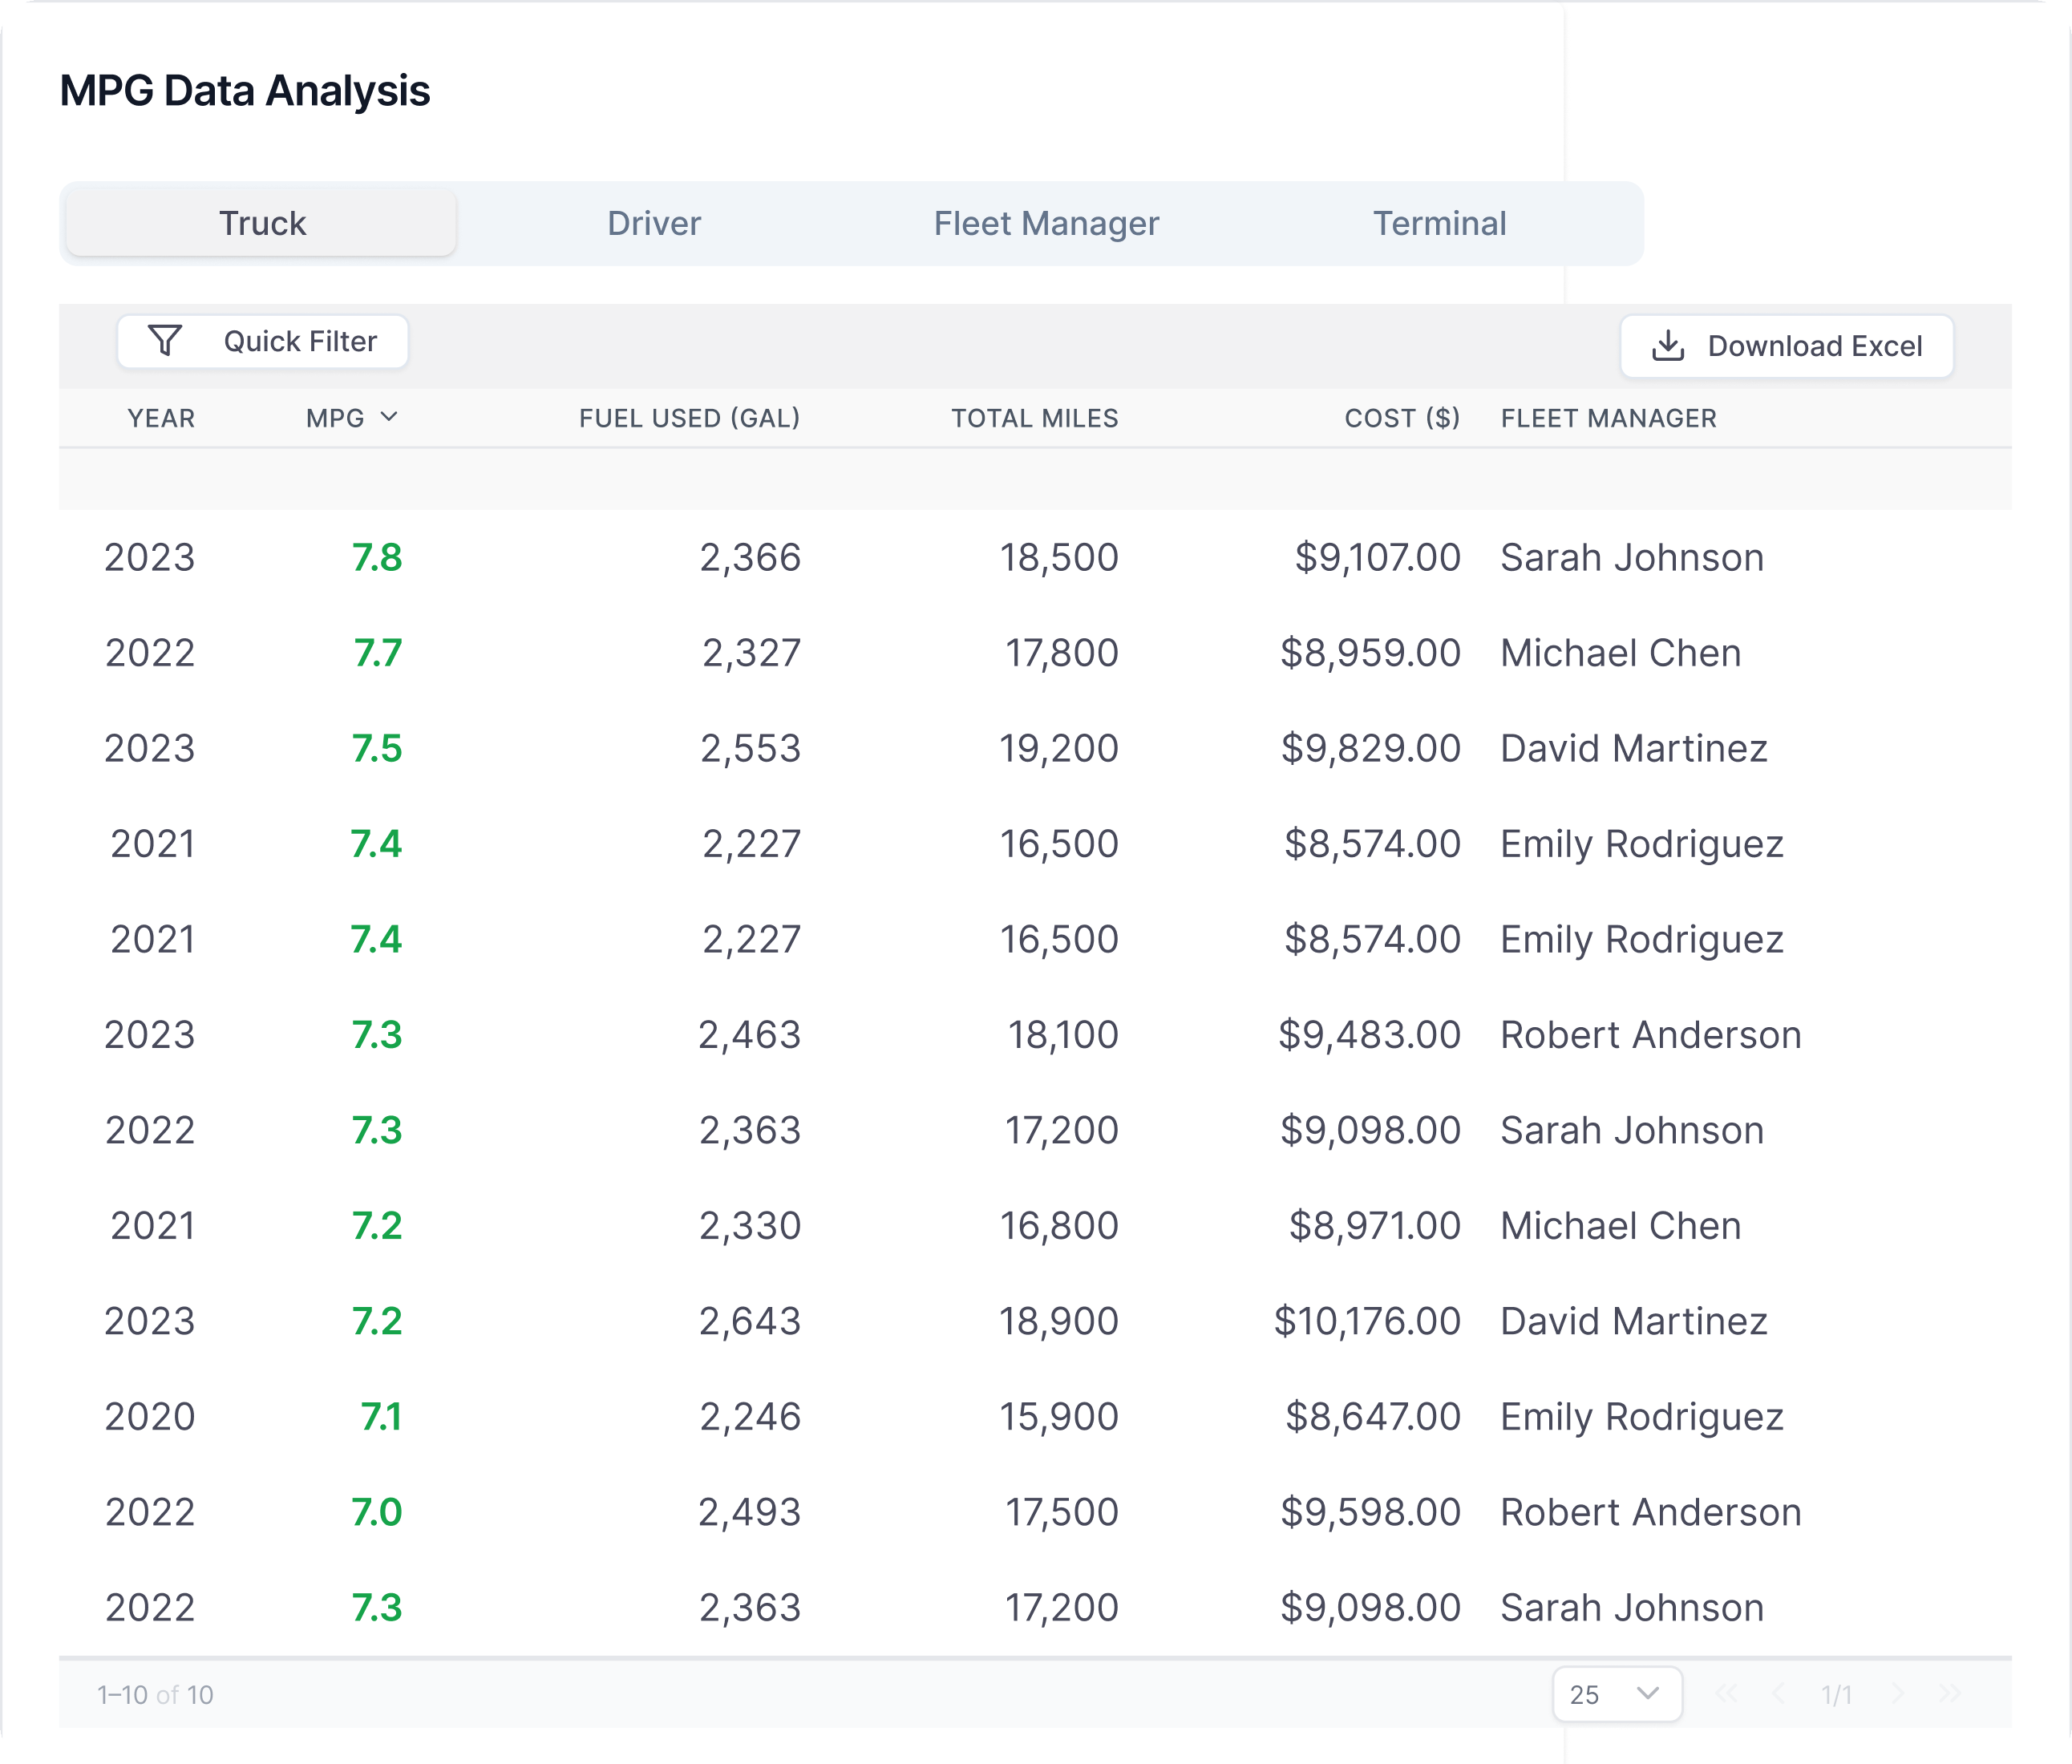
Task: Go to previous page chevron icon
Action: 1778,1693
